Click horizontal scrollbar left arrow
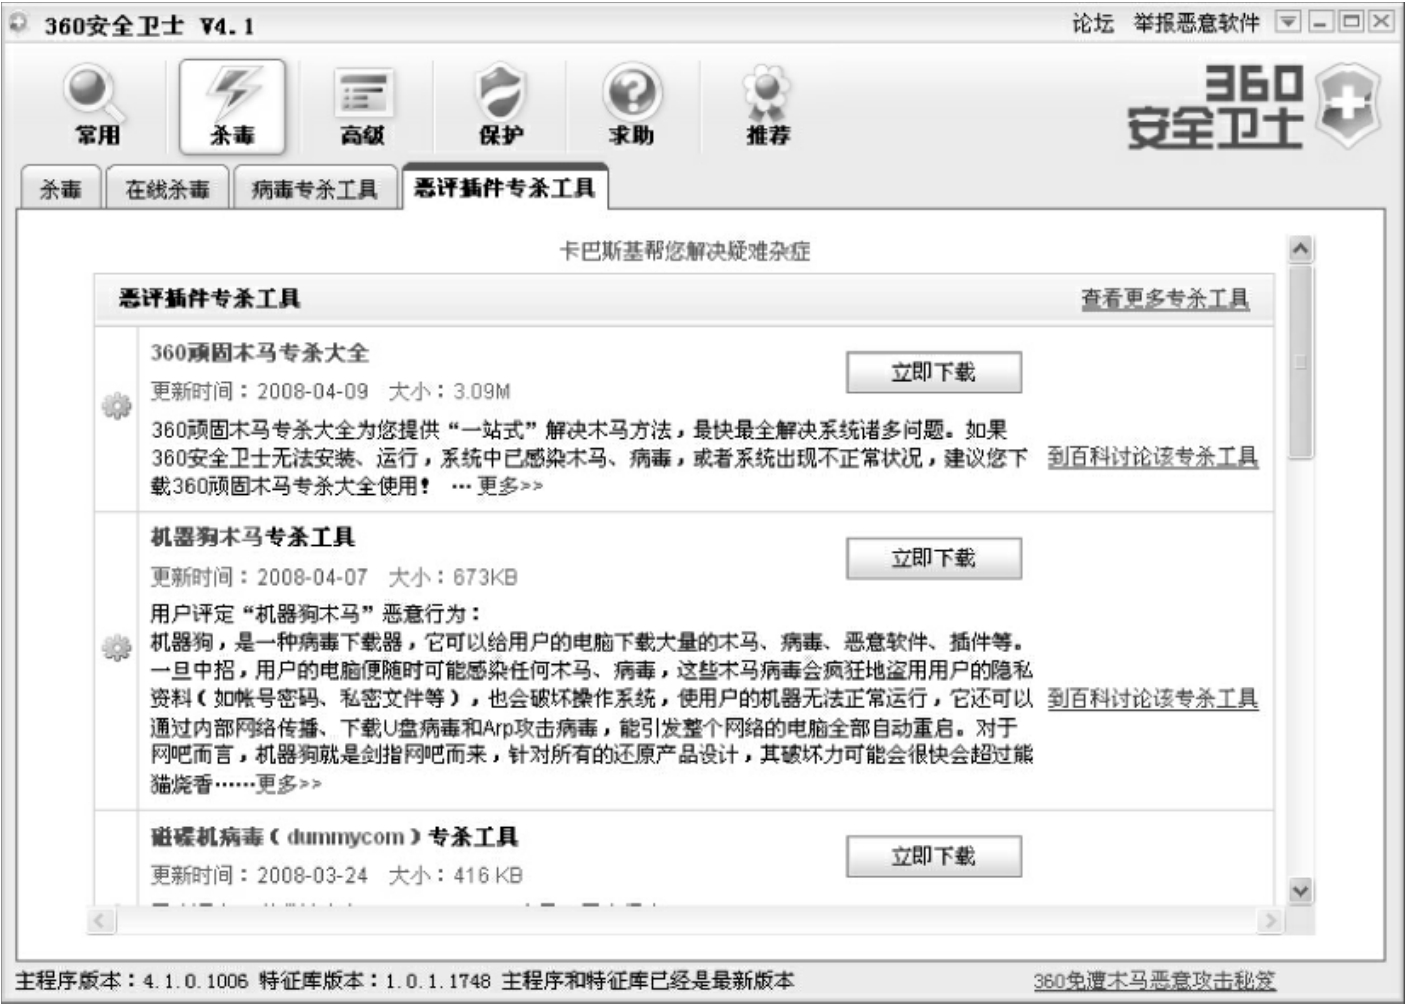Screen dimensions: 1405x1004 pyautogui.click(x=101, y=920)
